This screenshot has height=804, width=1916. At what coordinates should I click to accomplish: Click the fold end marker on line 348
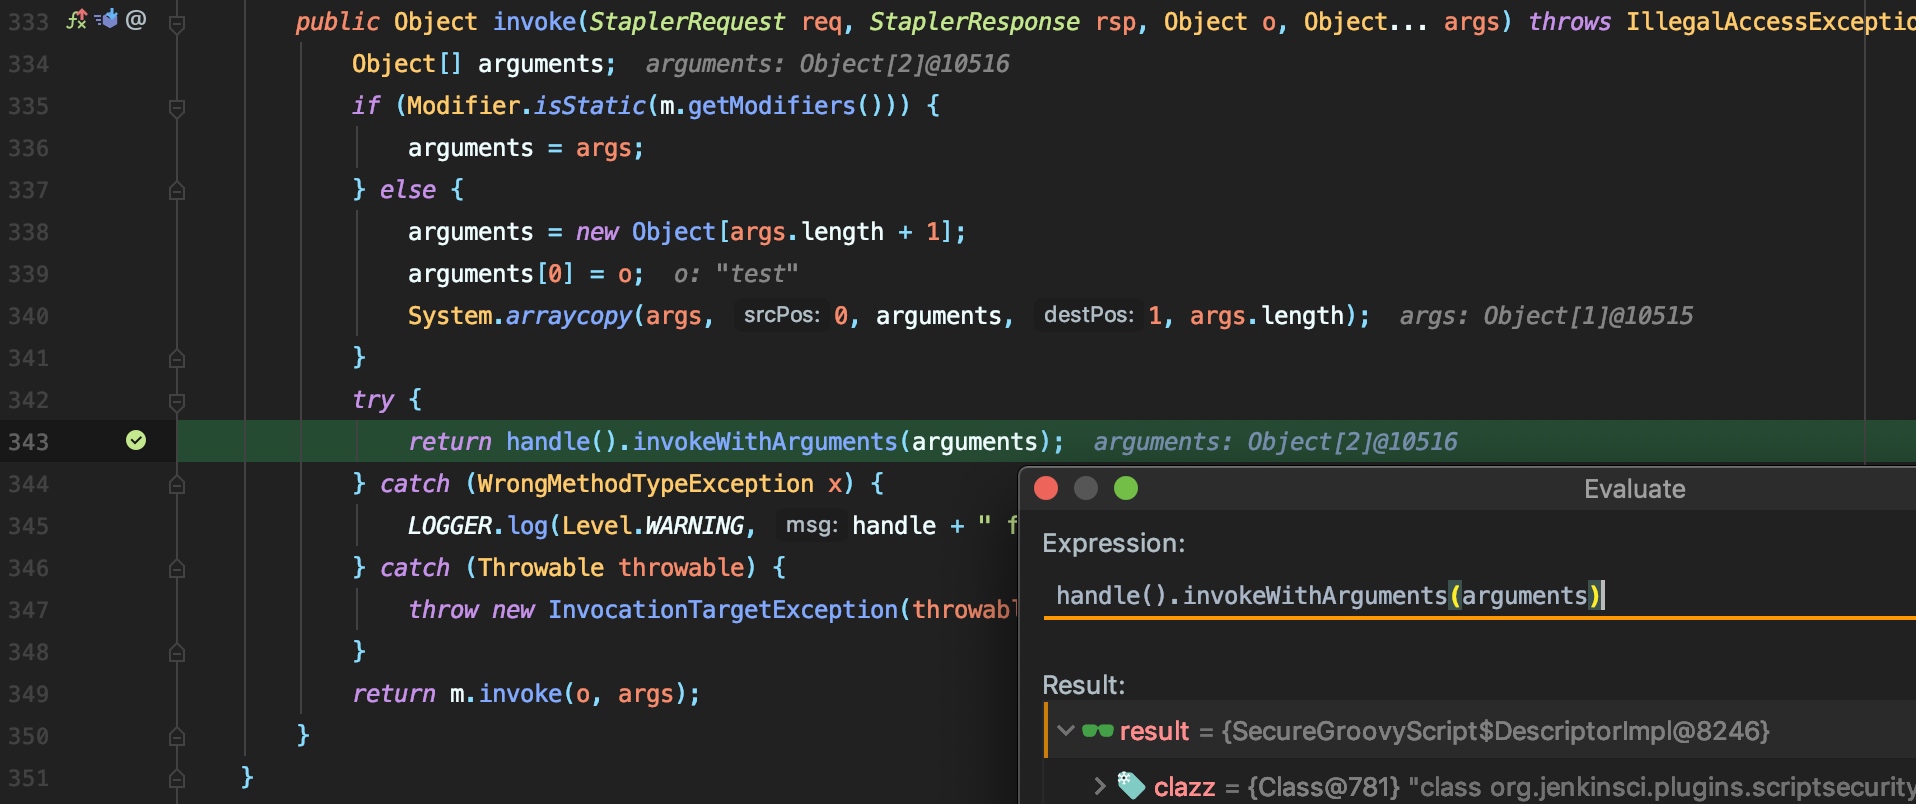(177, 652)
